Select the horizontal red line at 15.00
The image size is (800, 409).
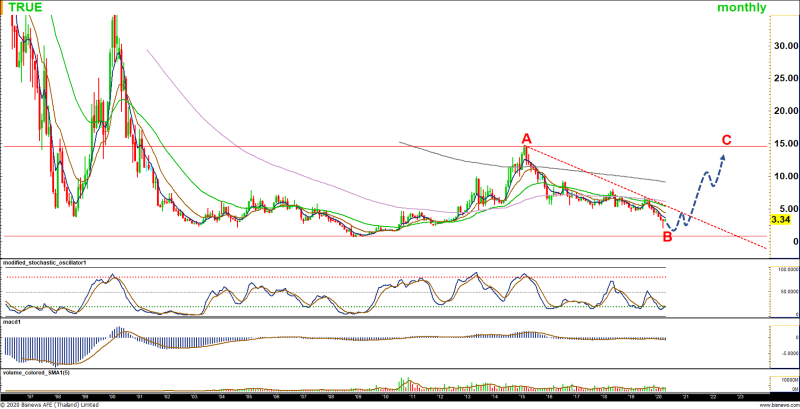[x=300, y=147]
